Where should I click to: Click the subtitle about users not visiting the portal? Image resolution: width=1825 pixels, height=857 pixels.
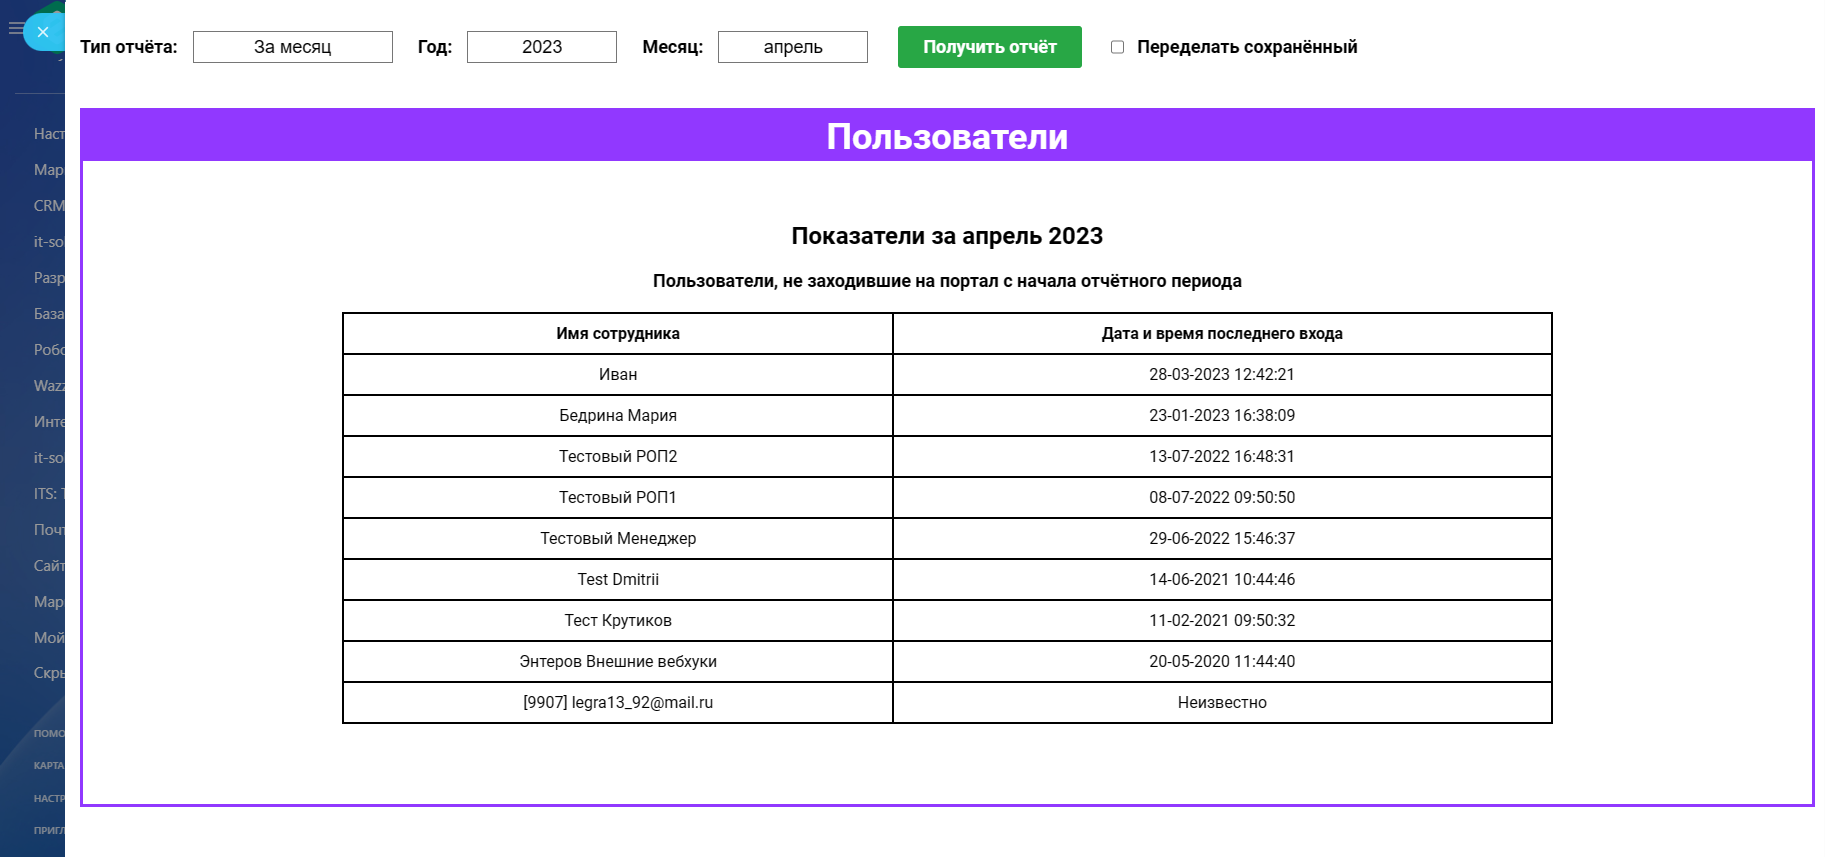[x=947, y=281]
